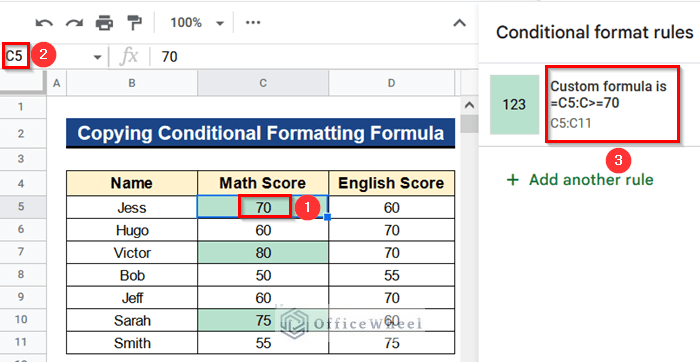700x362 pixels.
Task: Click the fx function icon
Action: pyautogui.click(x=129, y=57)
